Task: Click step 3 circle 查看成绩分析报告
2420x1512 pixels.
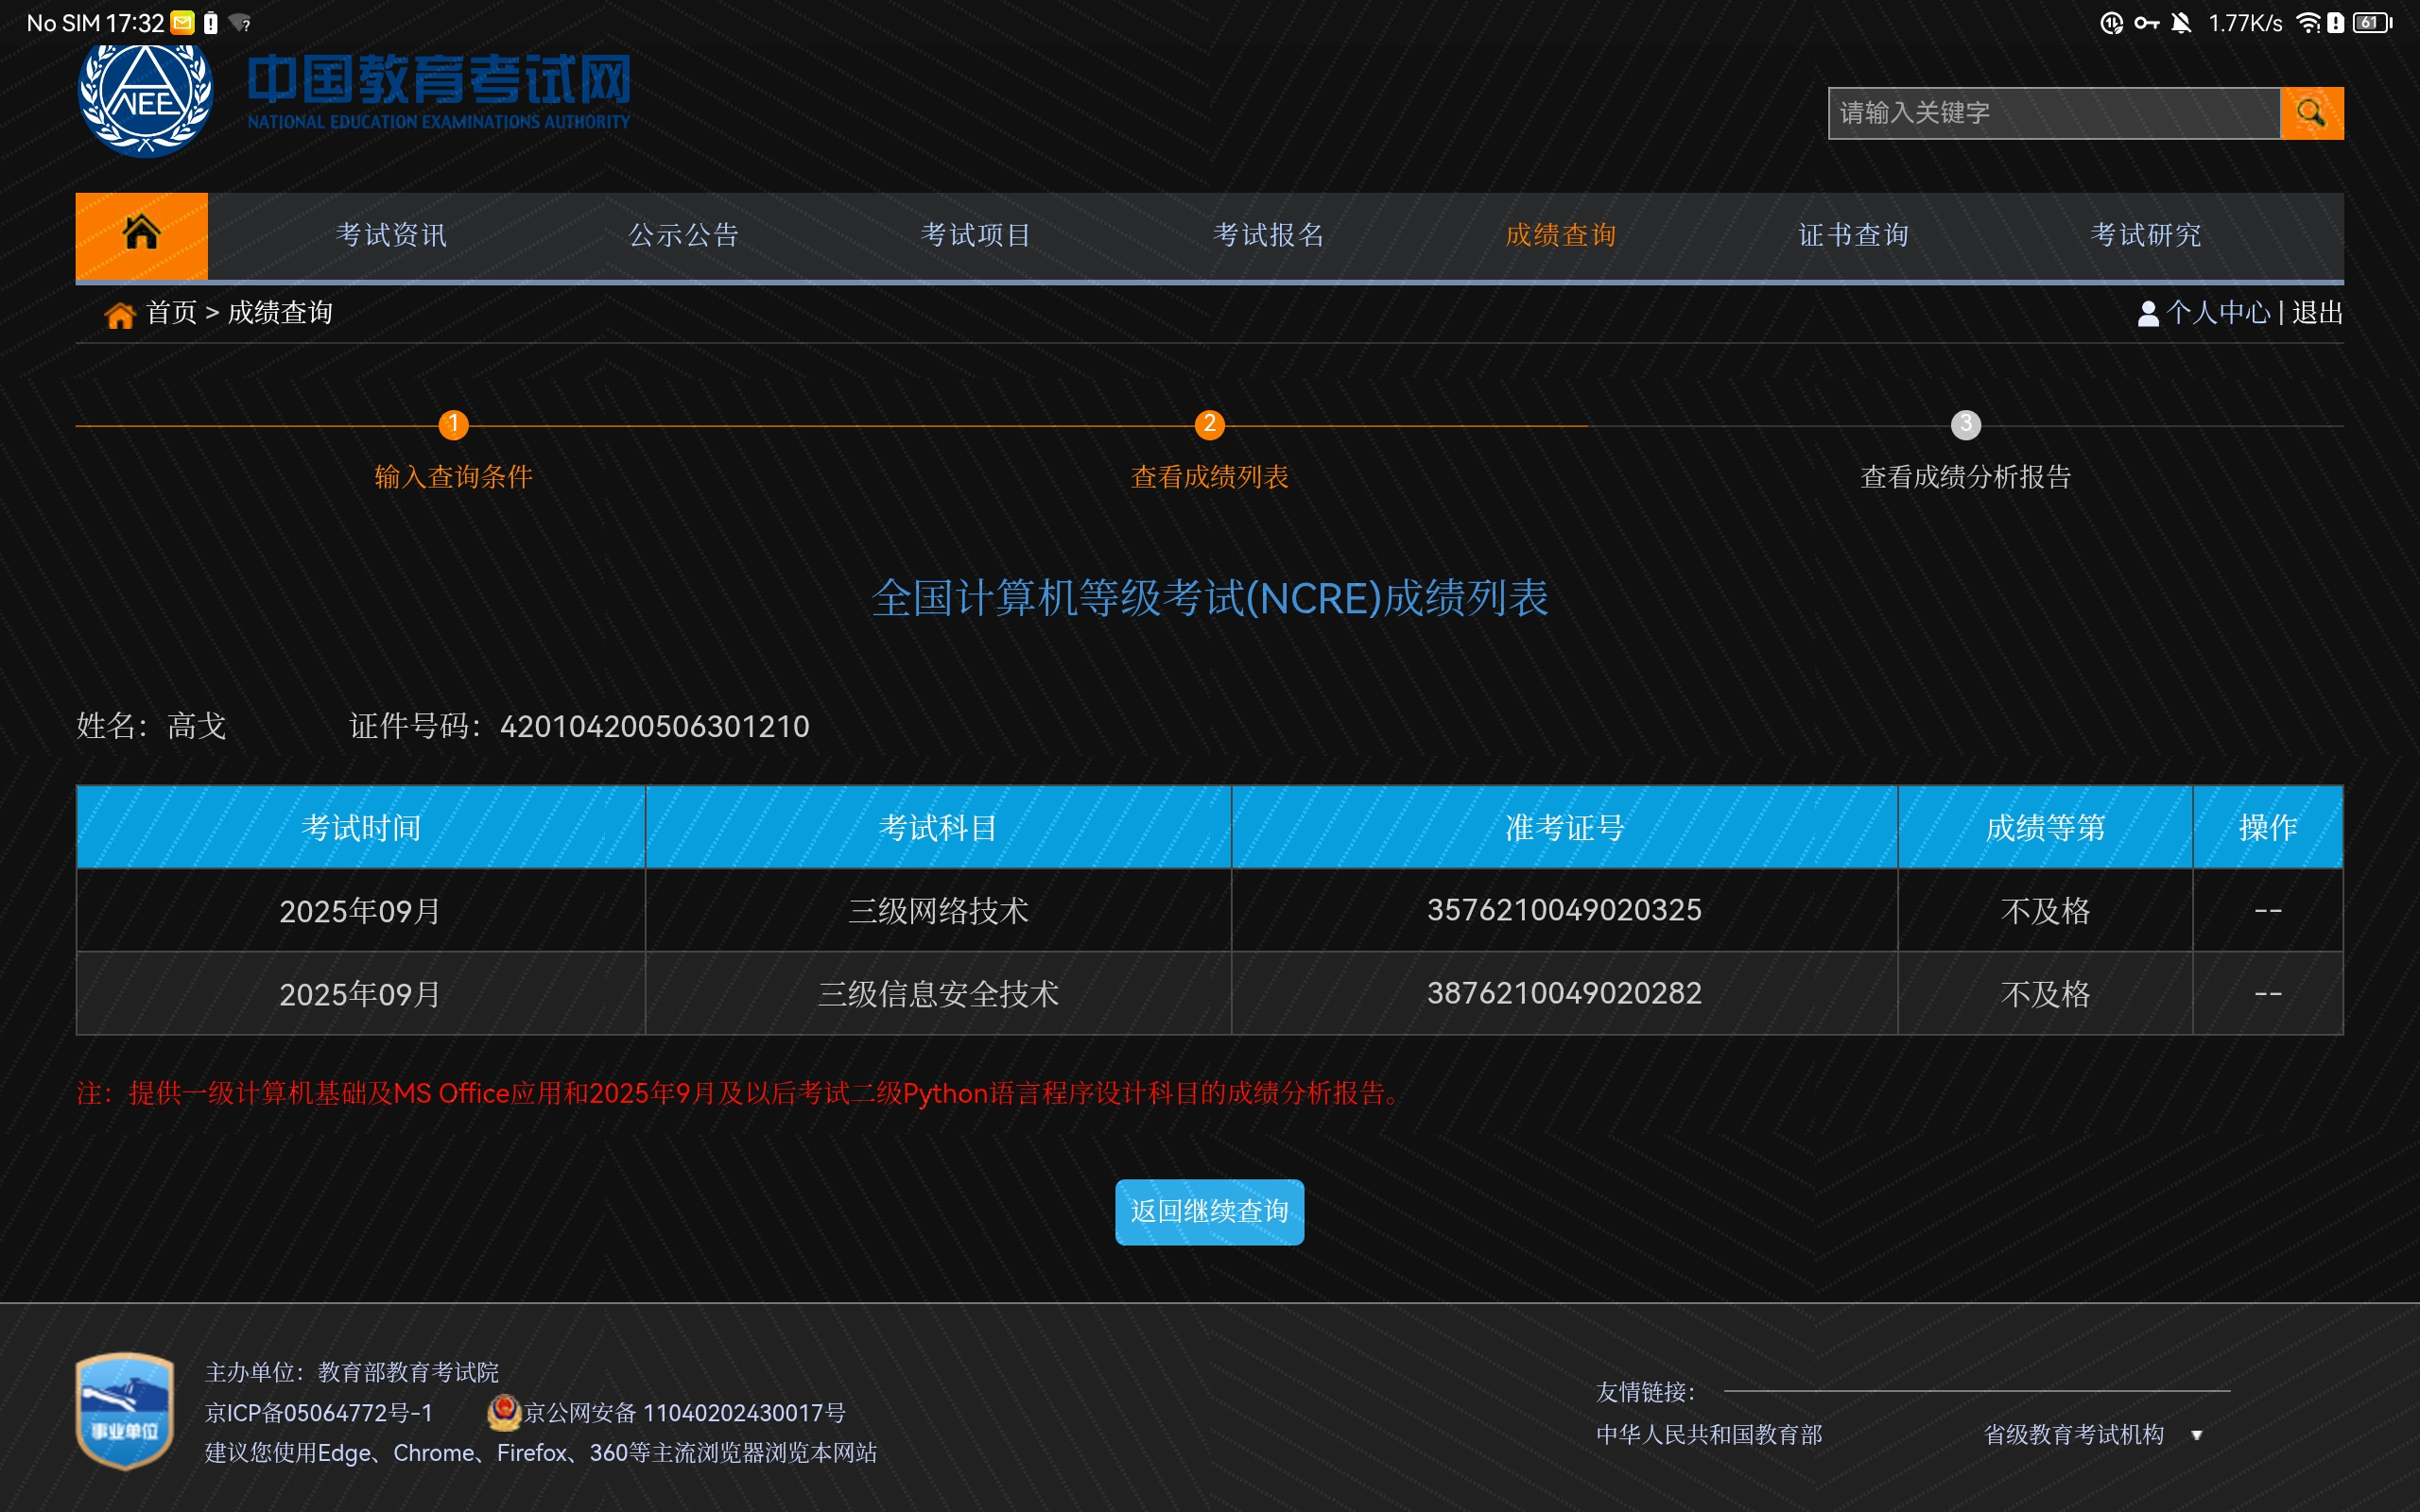Action: pos(1965,424)
